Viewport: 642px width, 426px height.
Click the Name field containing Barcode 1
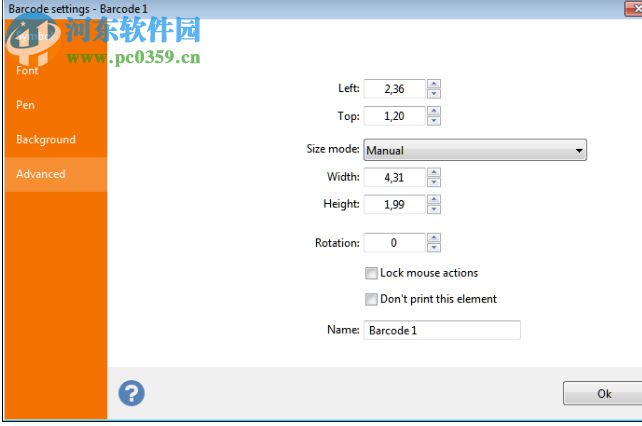coord(442,330)
